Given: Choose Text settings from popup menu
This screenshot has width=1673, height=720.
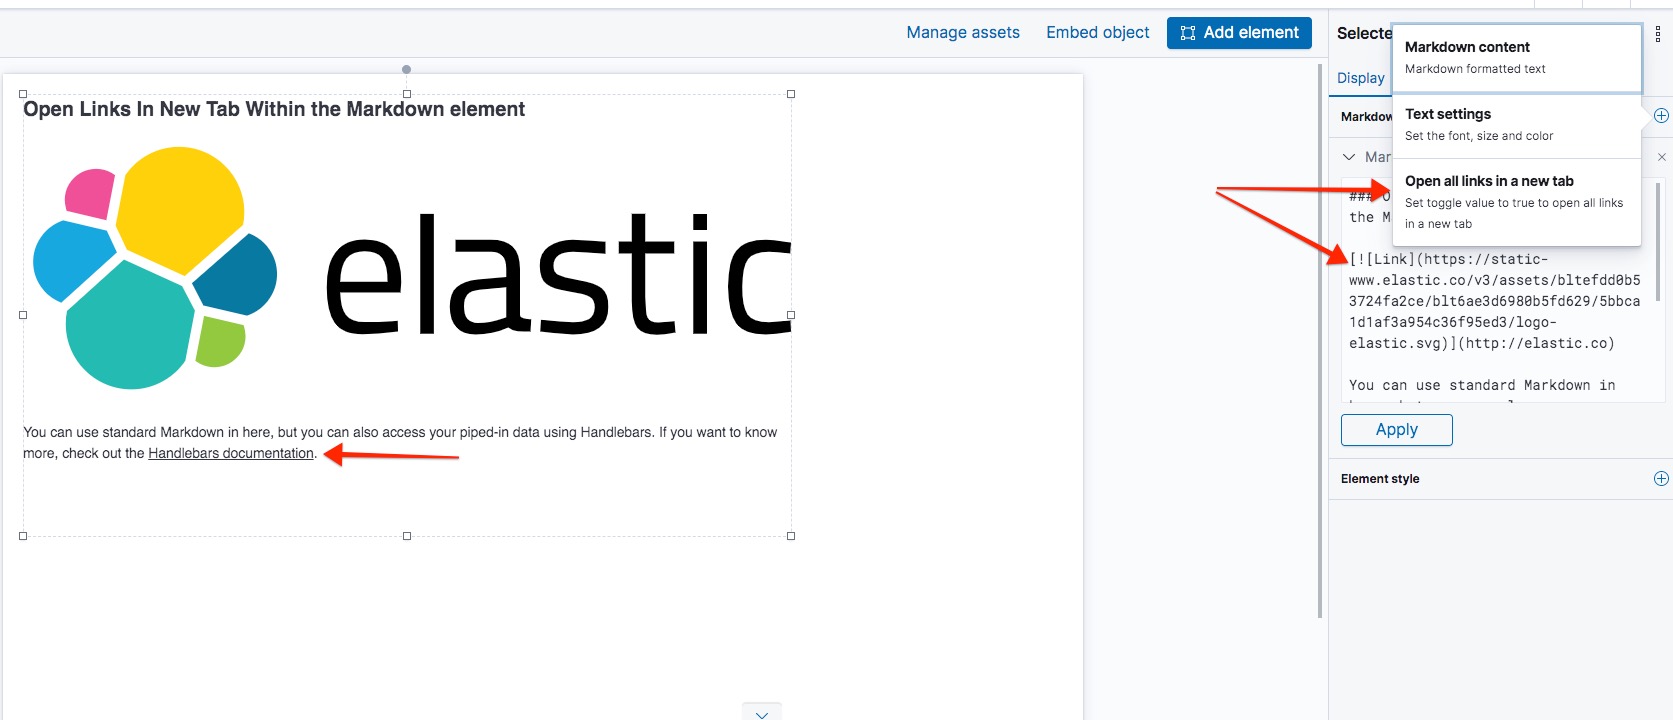Looking at the screenshot, I should point(1517,125).
